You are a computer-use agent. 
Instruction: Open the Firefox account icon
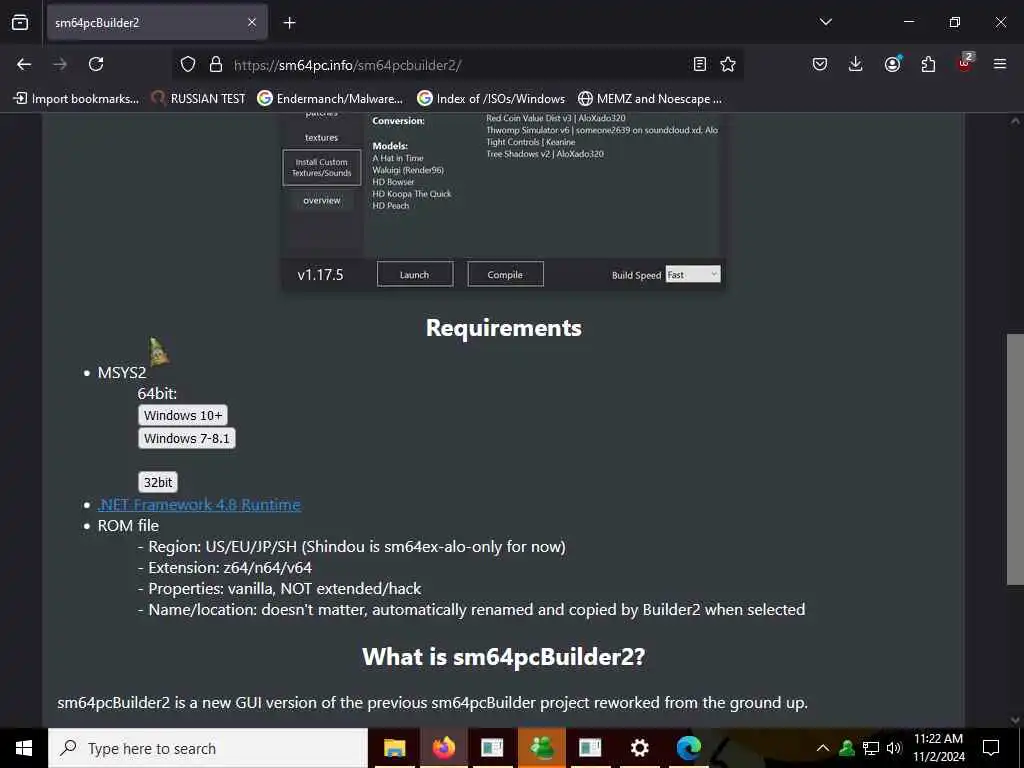892,64
